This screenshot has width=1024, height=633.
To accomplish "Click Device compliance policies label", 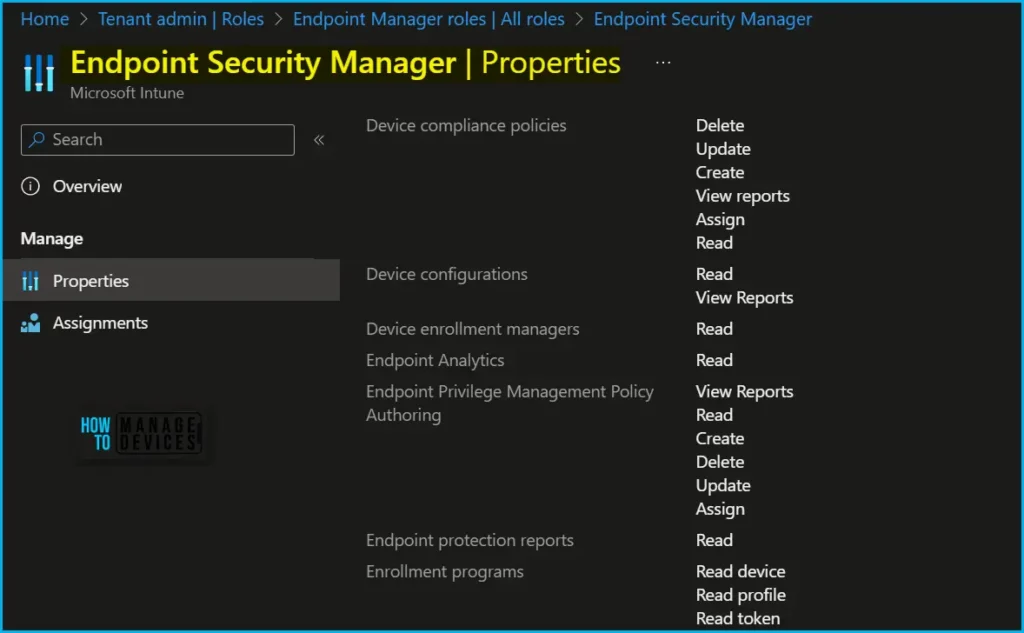I will (466, 125).
